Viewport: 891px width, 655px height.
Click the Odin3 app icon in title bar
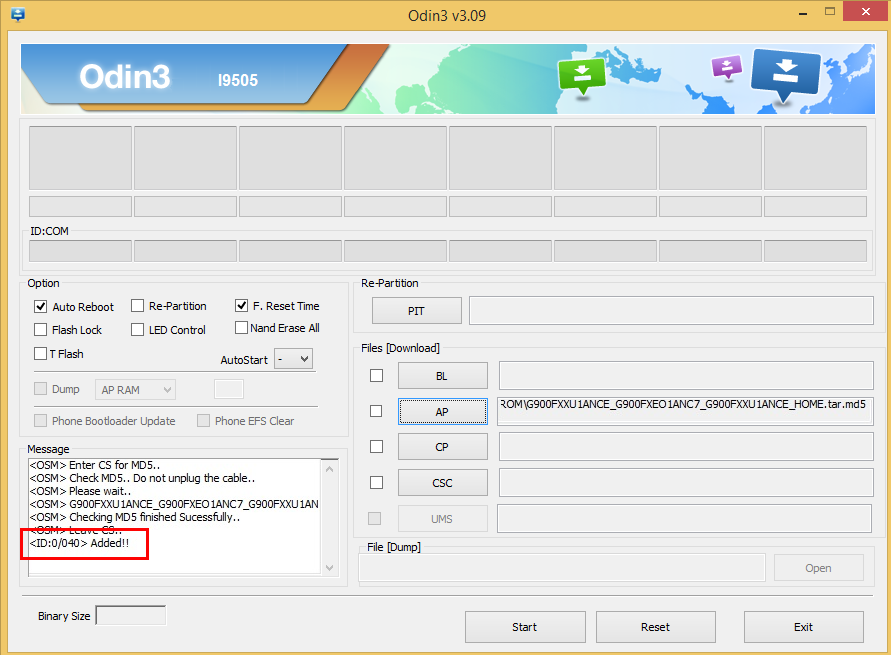tap(18, 15)
